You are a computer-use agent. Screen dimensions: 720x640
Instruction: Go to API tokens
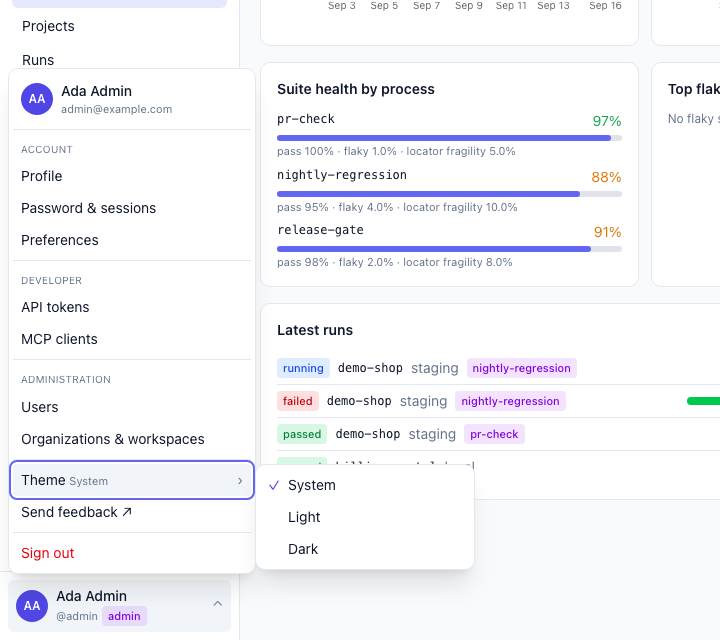(x=132, y=307)
